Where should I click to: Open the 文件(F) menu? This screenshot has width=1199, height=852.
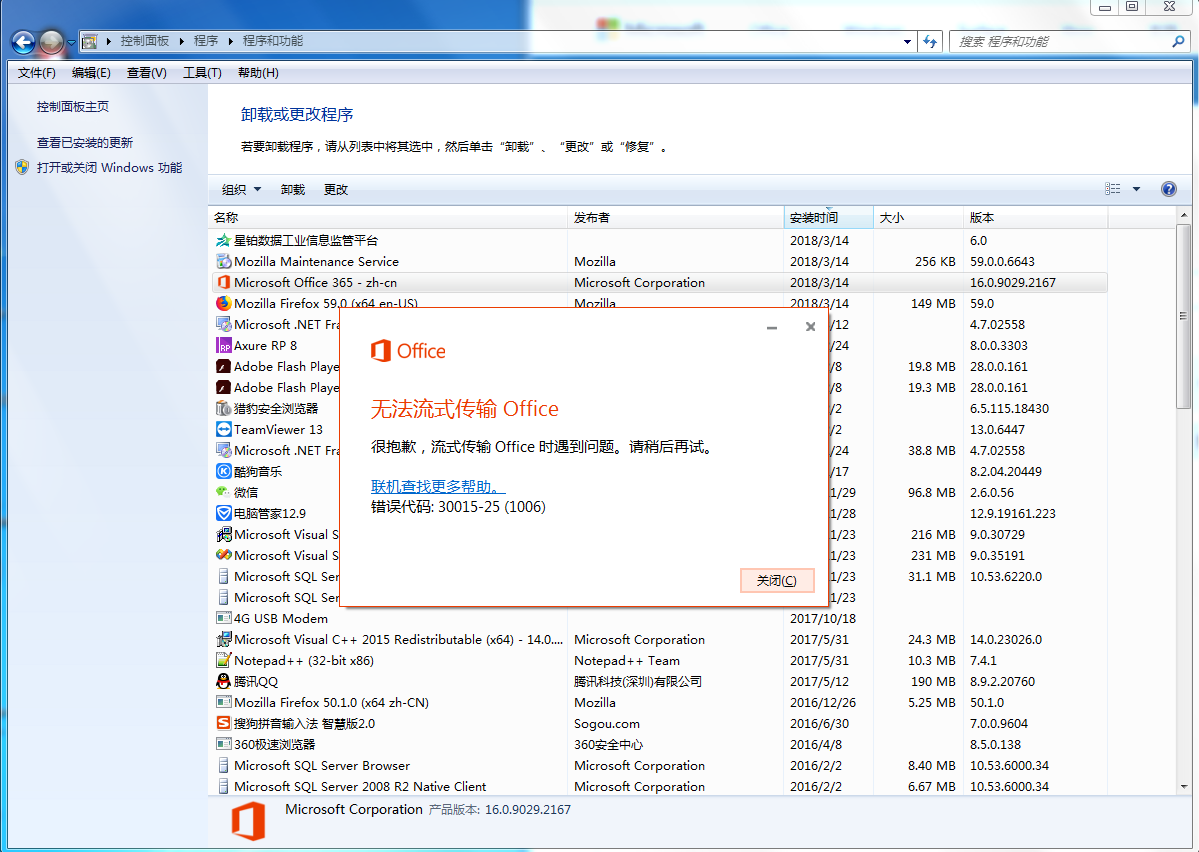tap(37, 73)
